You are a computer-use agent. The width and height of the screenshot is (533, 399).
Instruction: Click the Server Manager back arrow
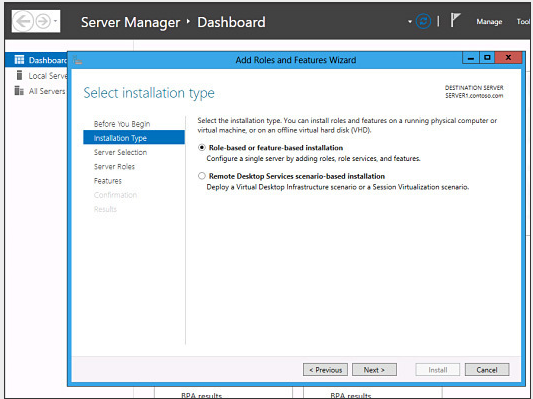tap(23, 21)
